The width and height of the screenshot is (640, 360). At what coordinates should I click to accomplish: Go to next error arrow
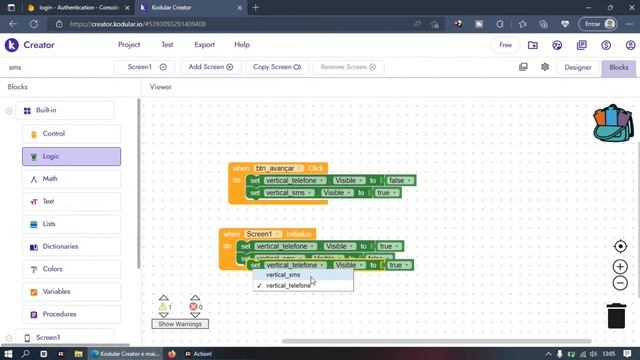coord(195,316)
